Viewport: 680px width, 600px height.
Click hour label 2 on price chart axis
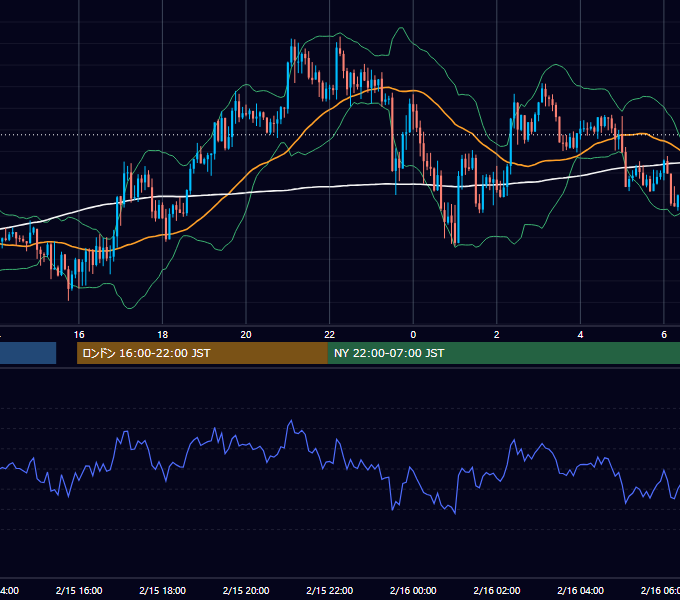tap(497, 335)
